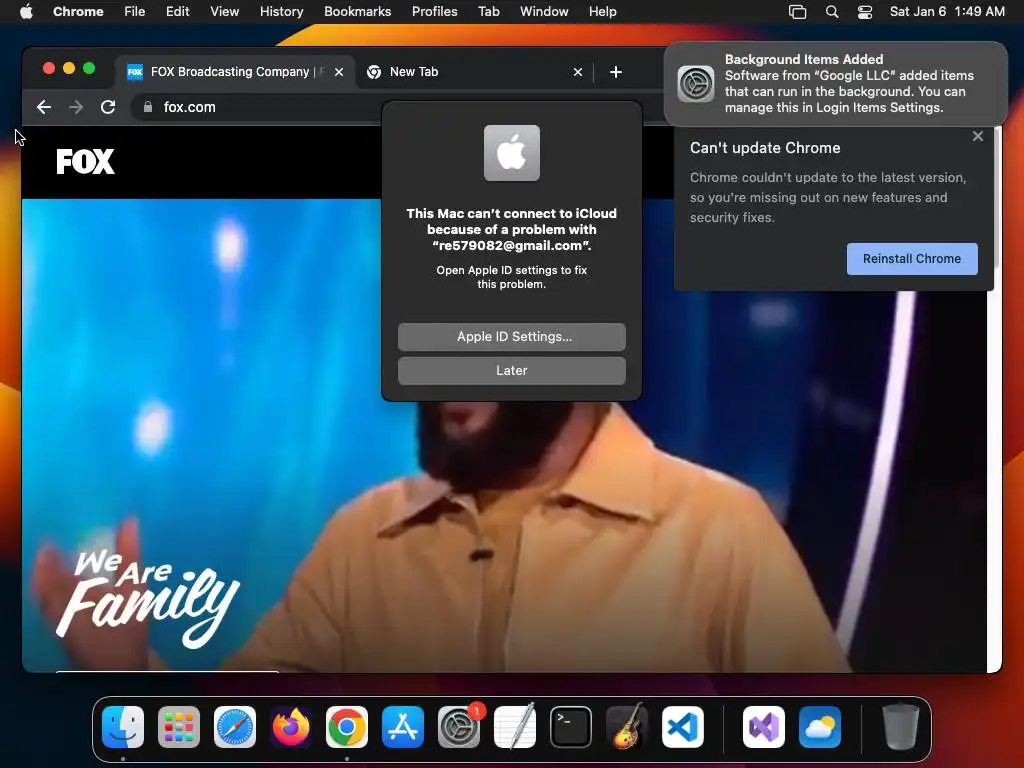The image size is (1024, 768).
Task: Reload the fox.com page
Action: (108, 107)
